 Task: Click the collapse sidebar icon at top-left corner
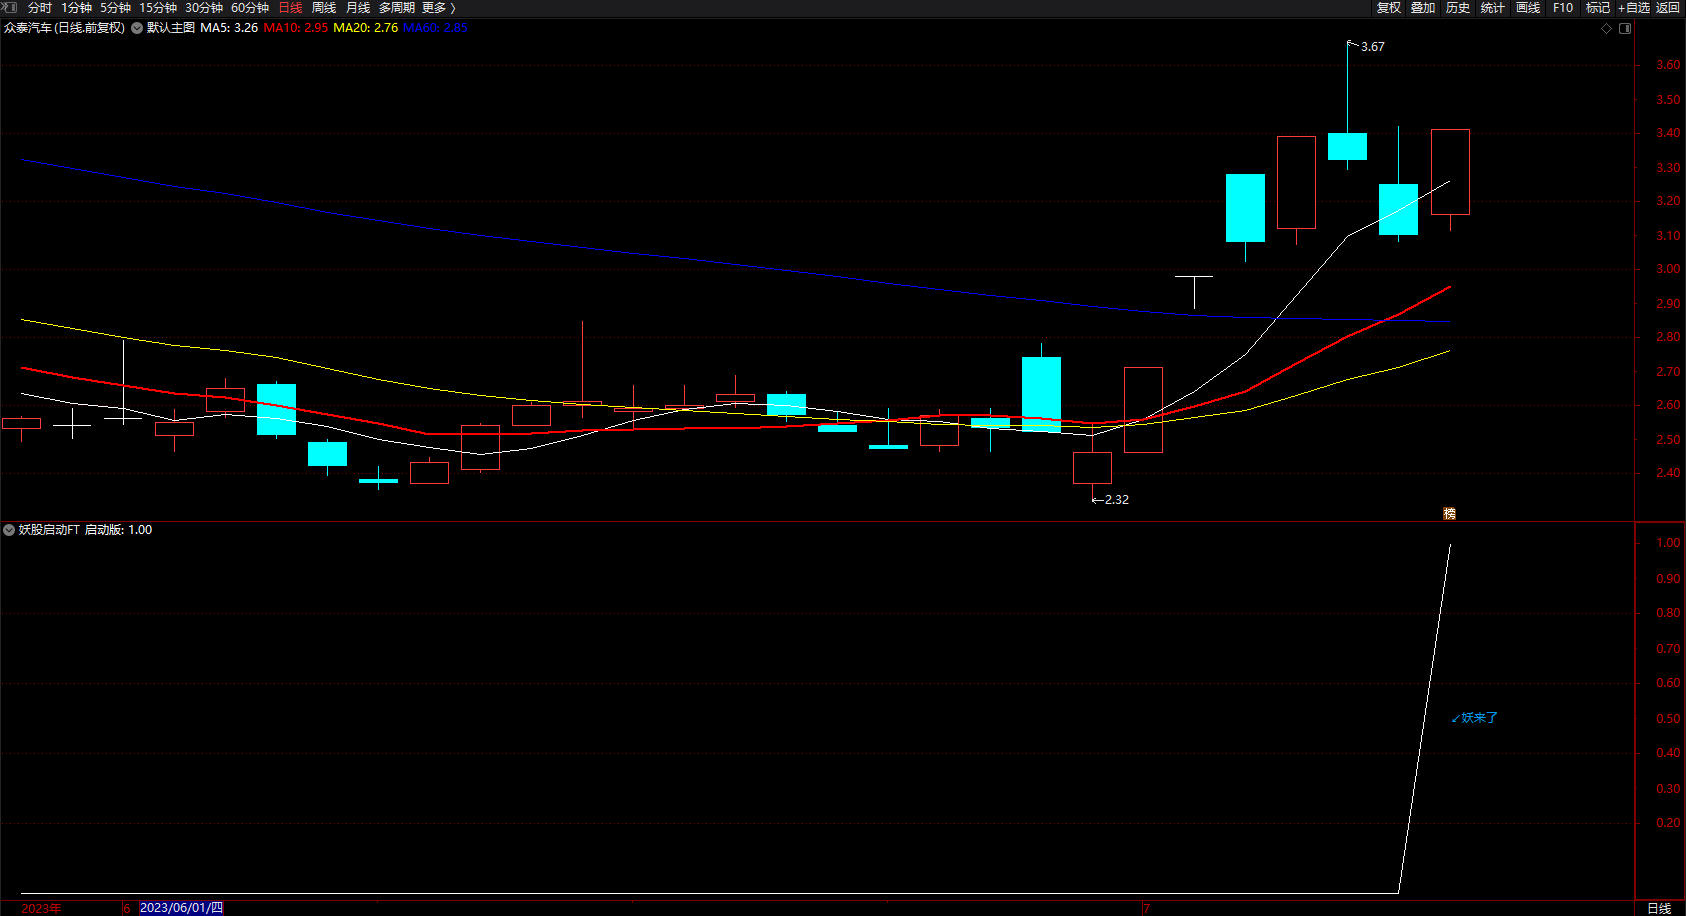tap(10, 7)
